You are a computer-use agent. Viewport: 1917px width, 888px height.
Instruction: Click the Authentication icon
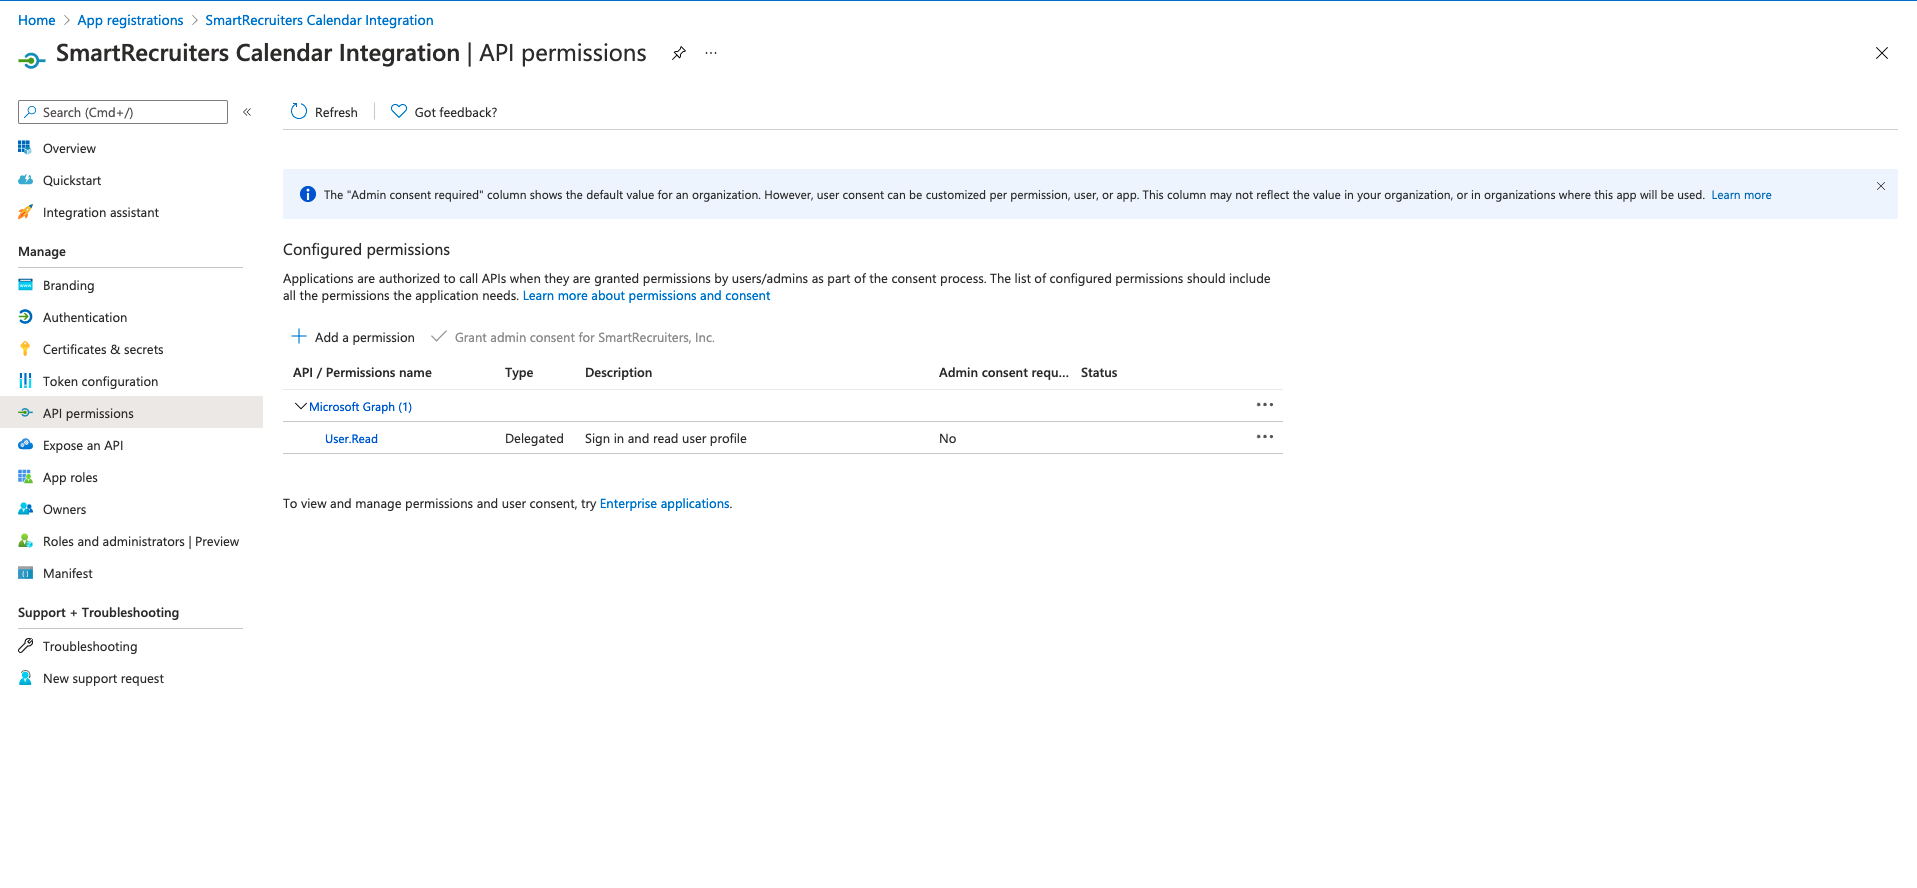[x=25, y=317]
